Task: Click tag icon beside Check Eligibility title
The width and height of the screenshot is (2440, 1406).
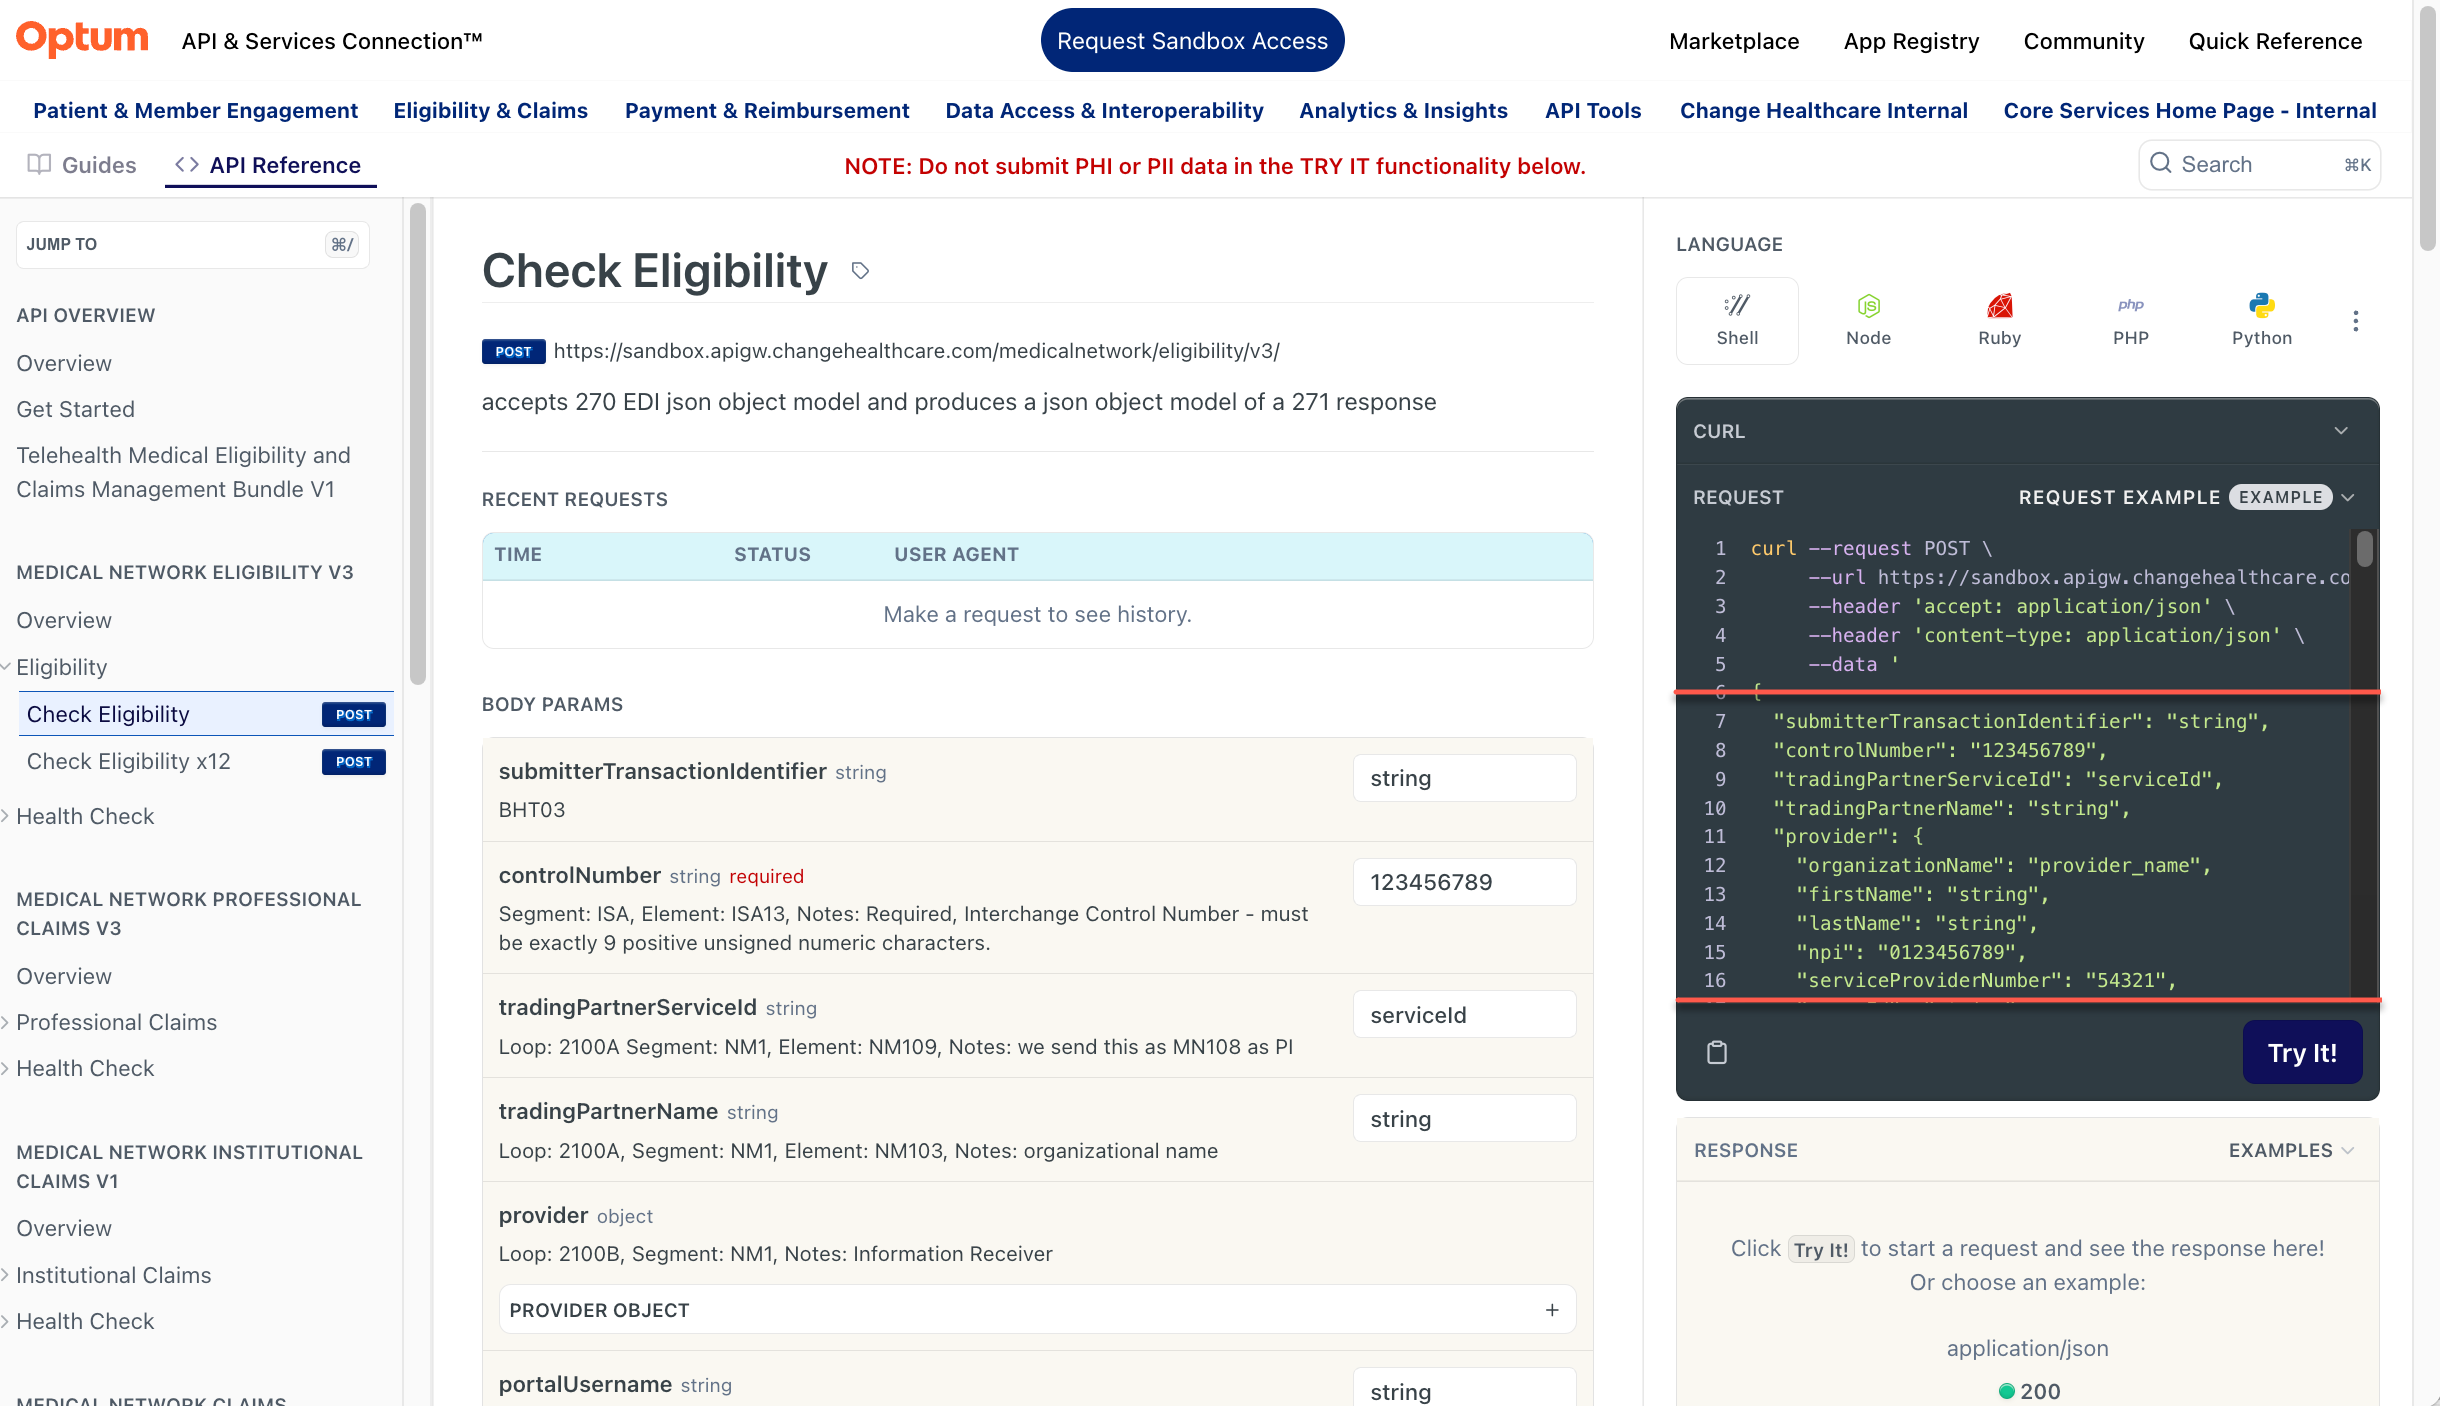Action: pos(860,271)
